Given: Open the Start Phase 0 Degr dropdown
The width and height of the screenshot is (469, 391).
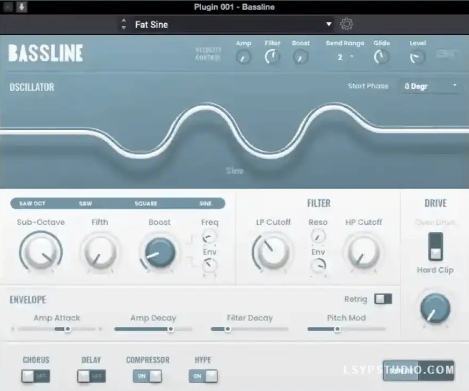Looking at the screenshot, I should click(430, 86).
